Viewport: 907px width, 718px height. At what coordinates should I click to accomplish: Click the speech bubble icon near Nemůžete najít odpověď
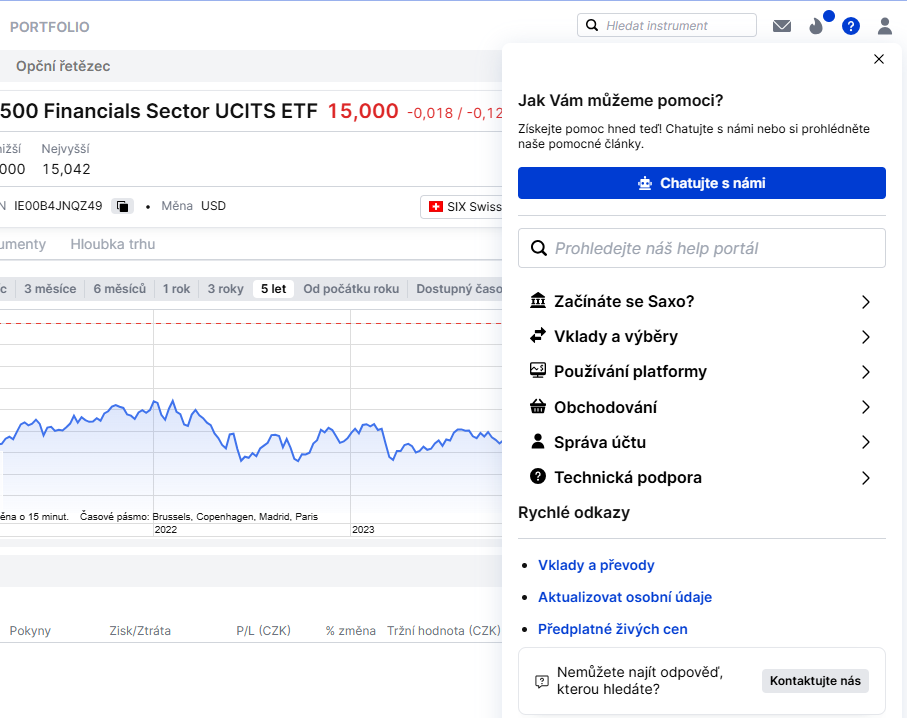(541, 681)
